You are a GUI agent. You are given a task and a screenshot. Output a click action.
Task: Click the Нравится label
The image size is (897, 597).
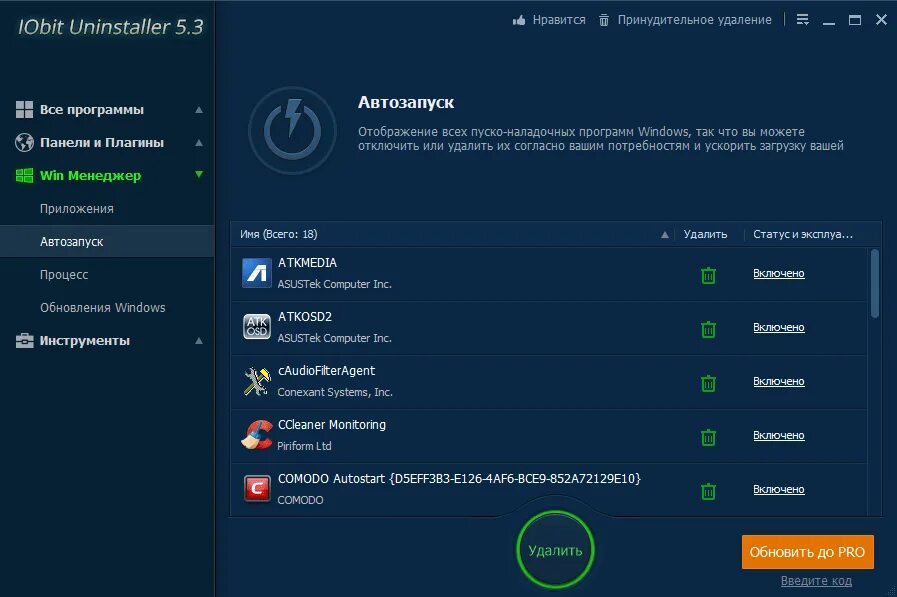point(559,20)
